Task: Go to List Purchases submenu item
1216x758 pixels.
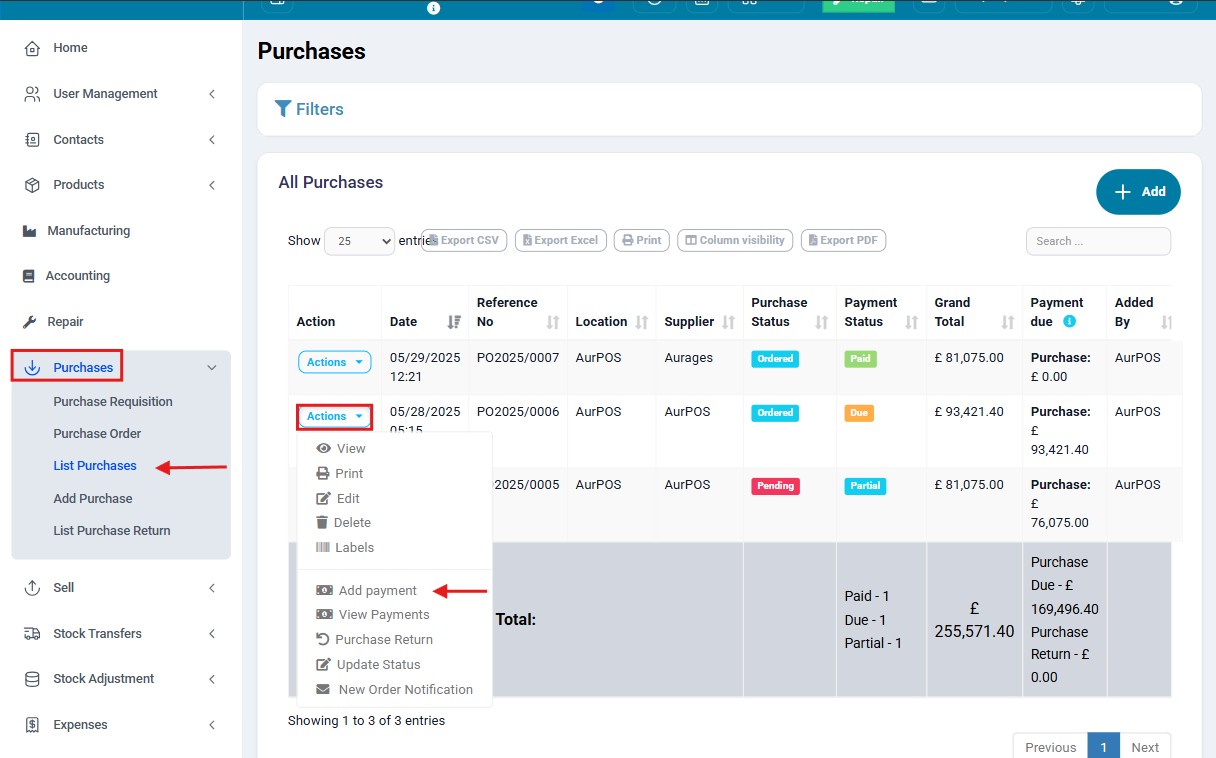Action: pos(95,466)
